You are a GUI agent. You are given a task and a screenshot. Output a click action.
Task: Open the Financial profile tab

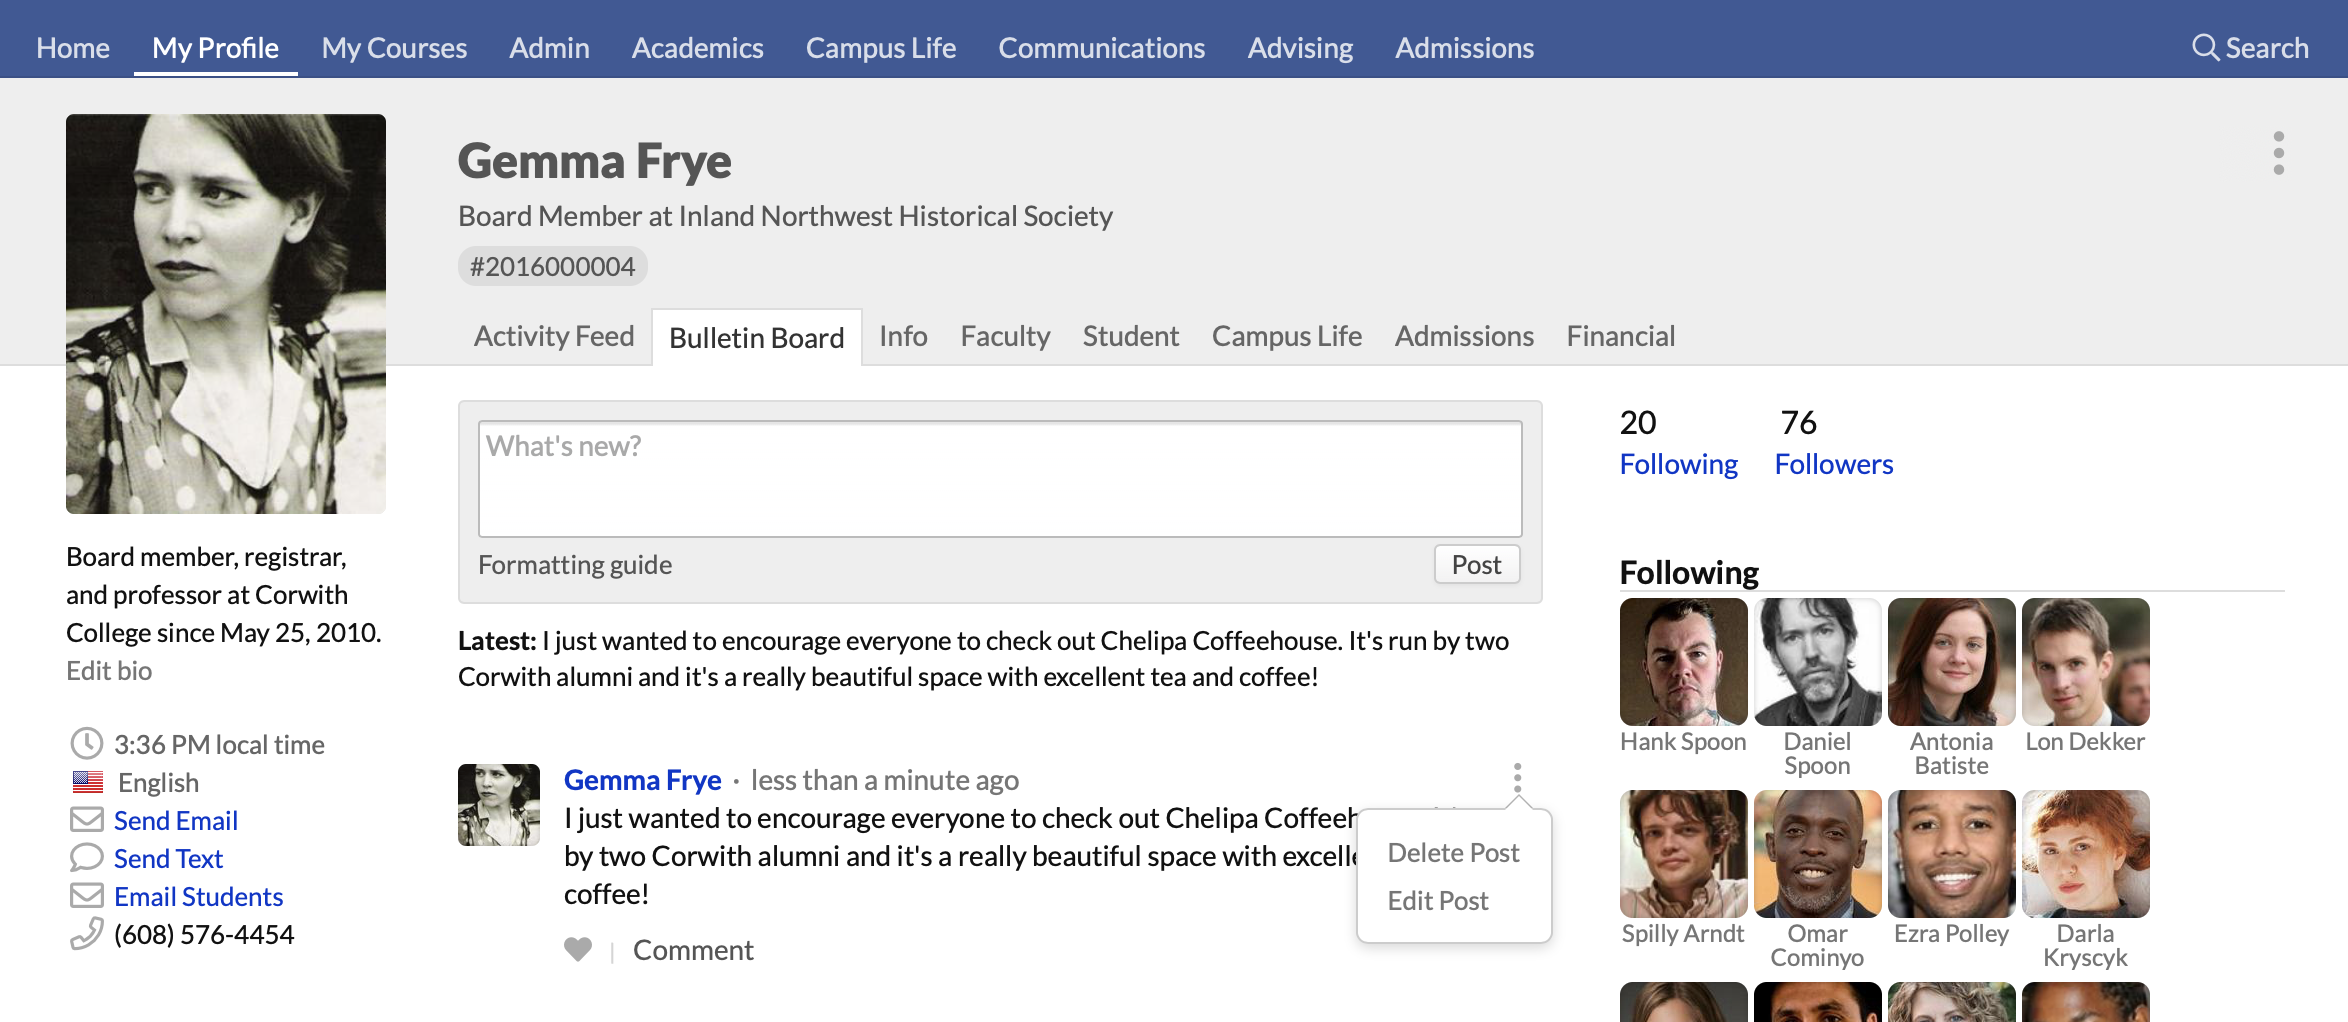(x=1620, y=336)
